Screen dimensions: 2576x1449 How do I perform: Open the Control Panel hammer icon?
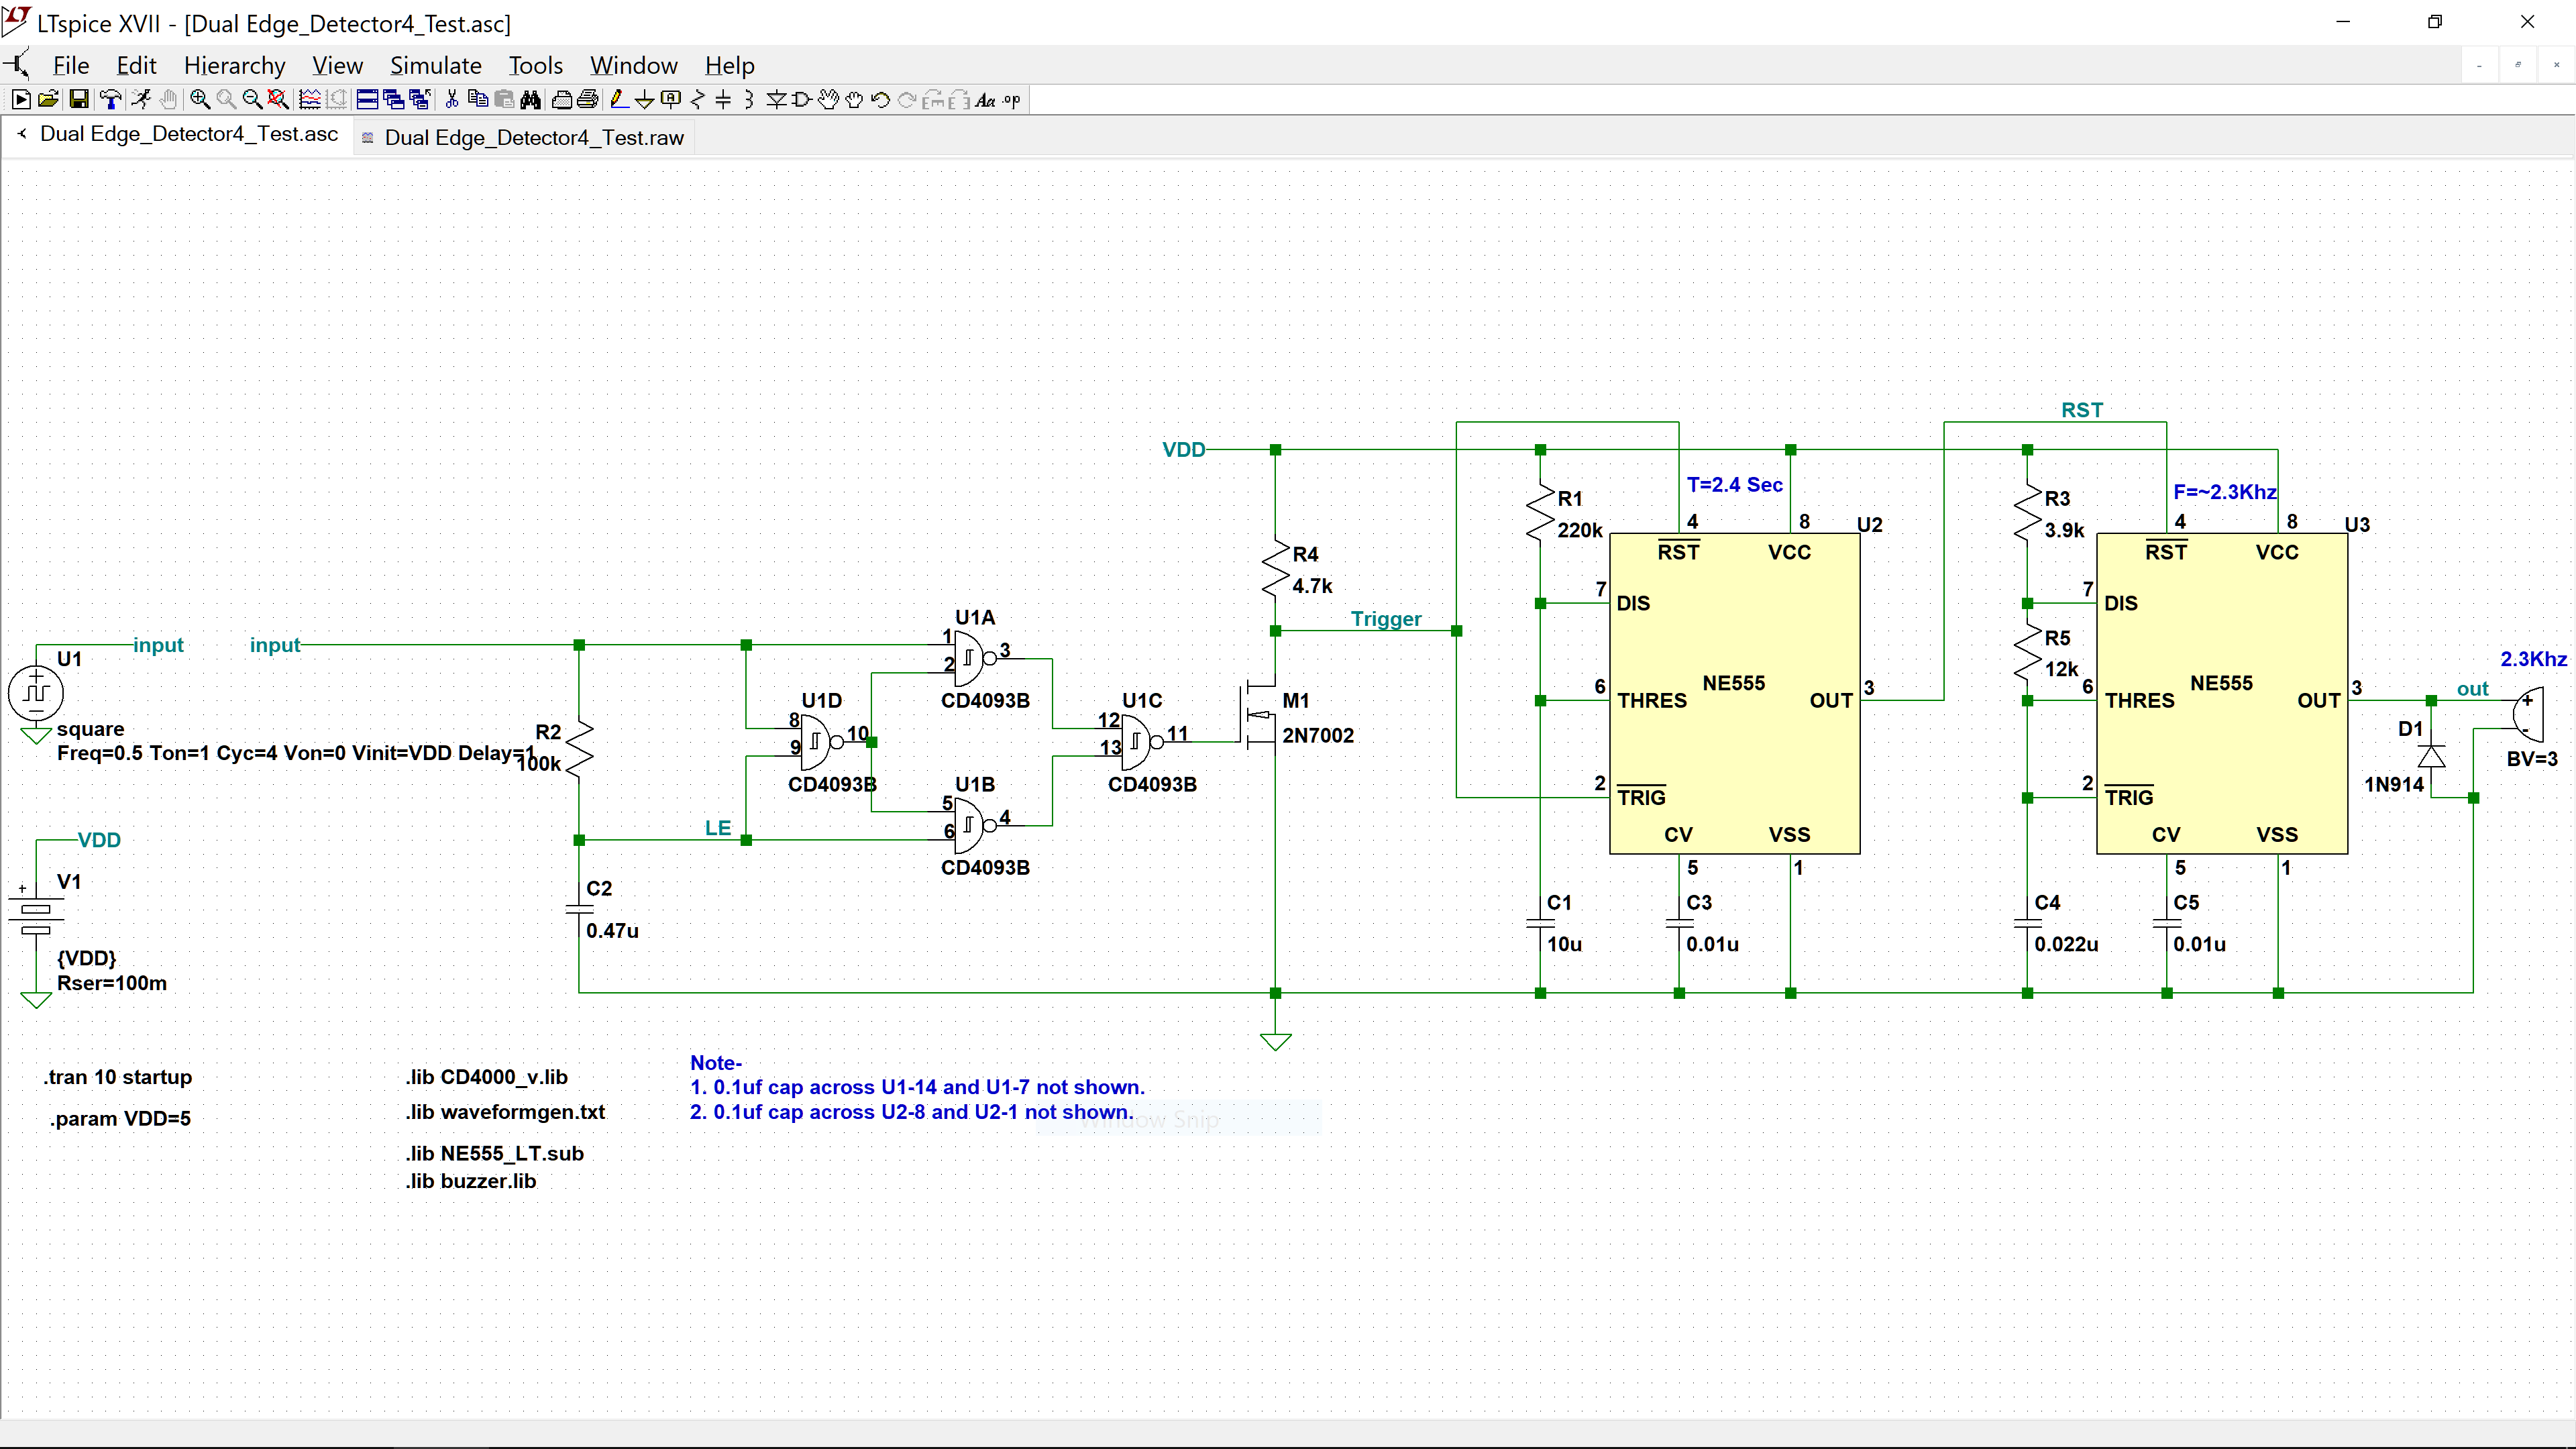point(111,100)
